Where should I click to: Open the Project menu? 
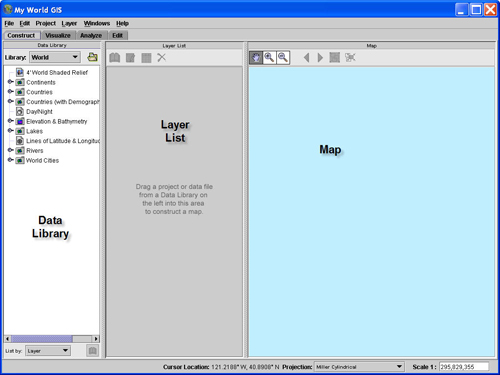[x=46, y=23]
